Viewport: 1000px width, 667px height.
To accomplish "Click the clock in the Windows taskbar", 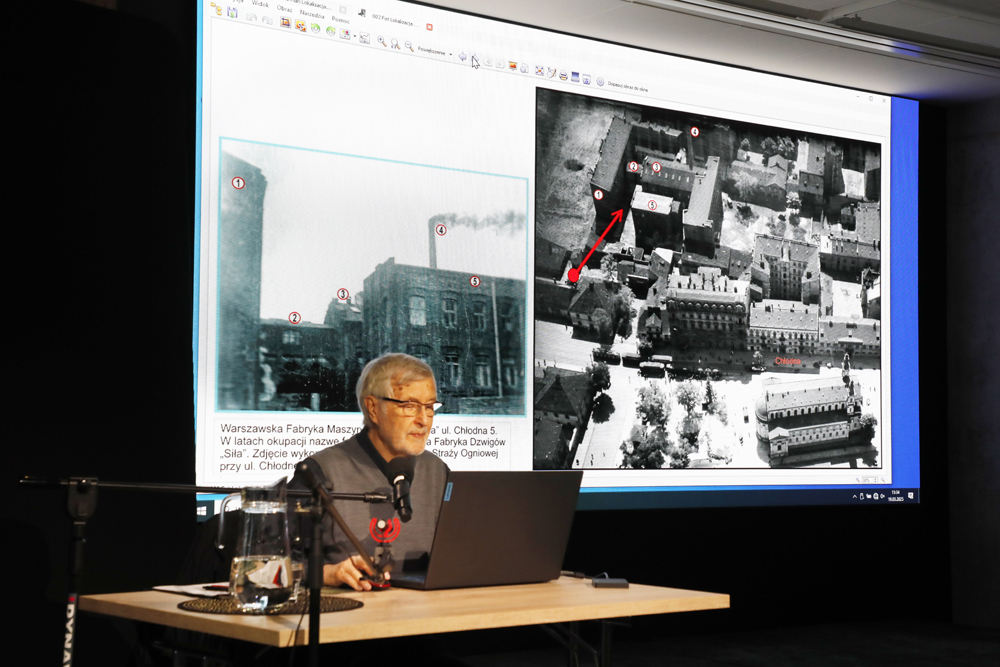I will click(x=895, y=493).
